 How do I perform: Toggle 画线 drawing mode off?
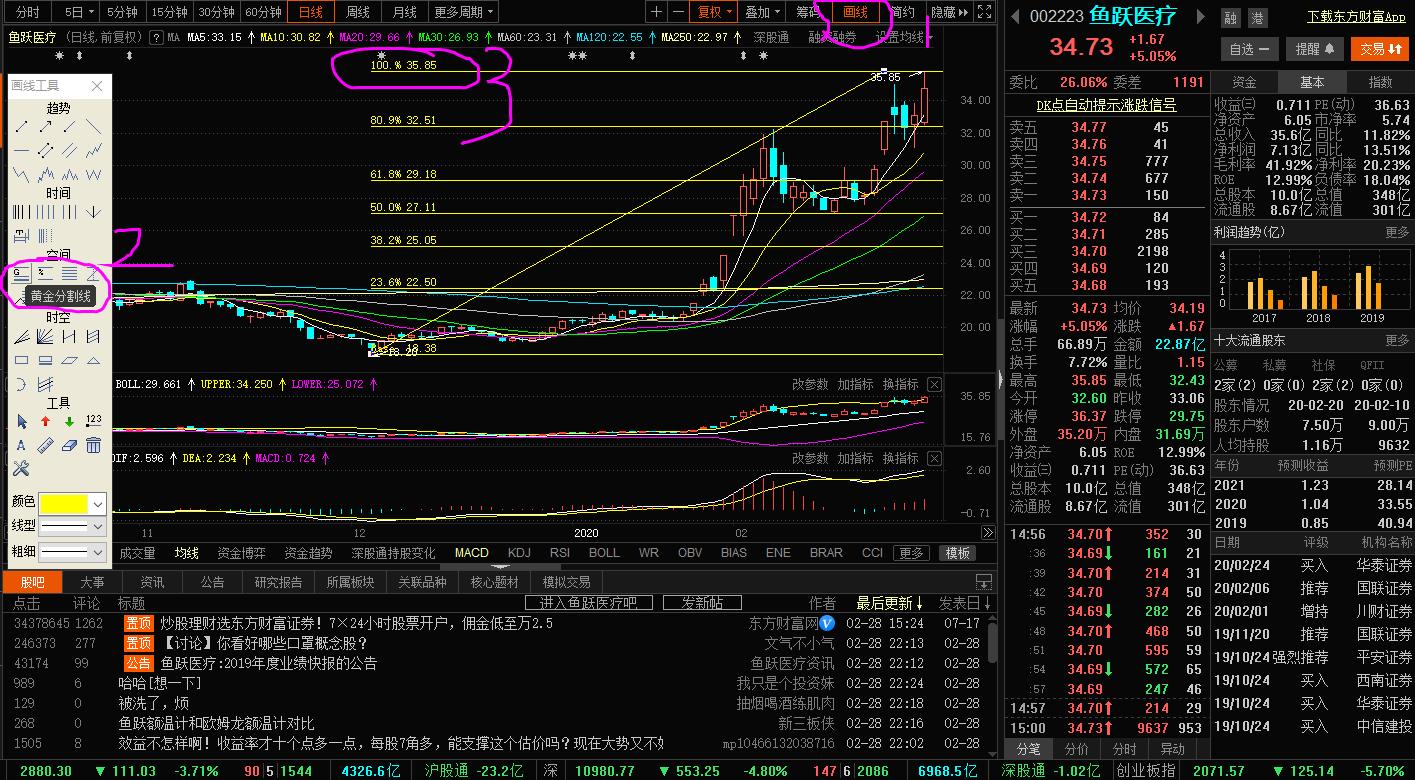(855, 11)
